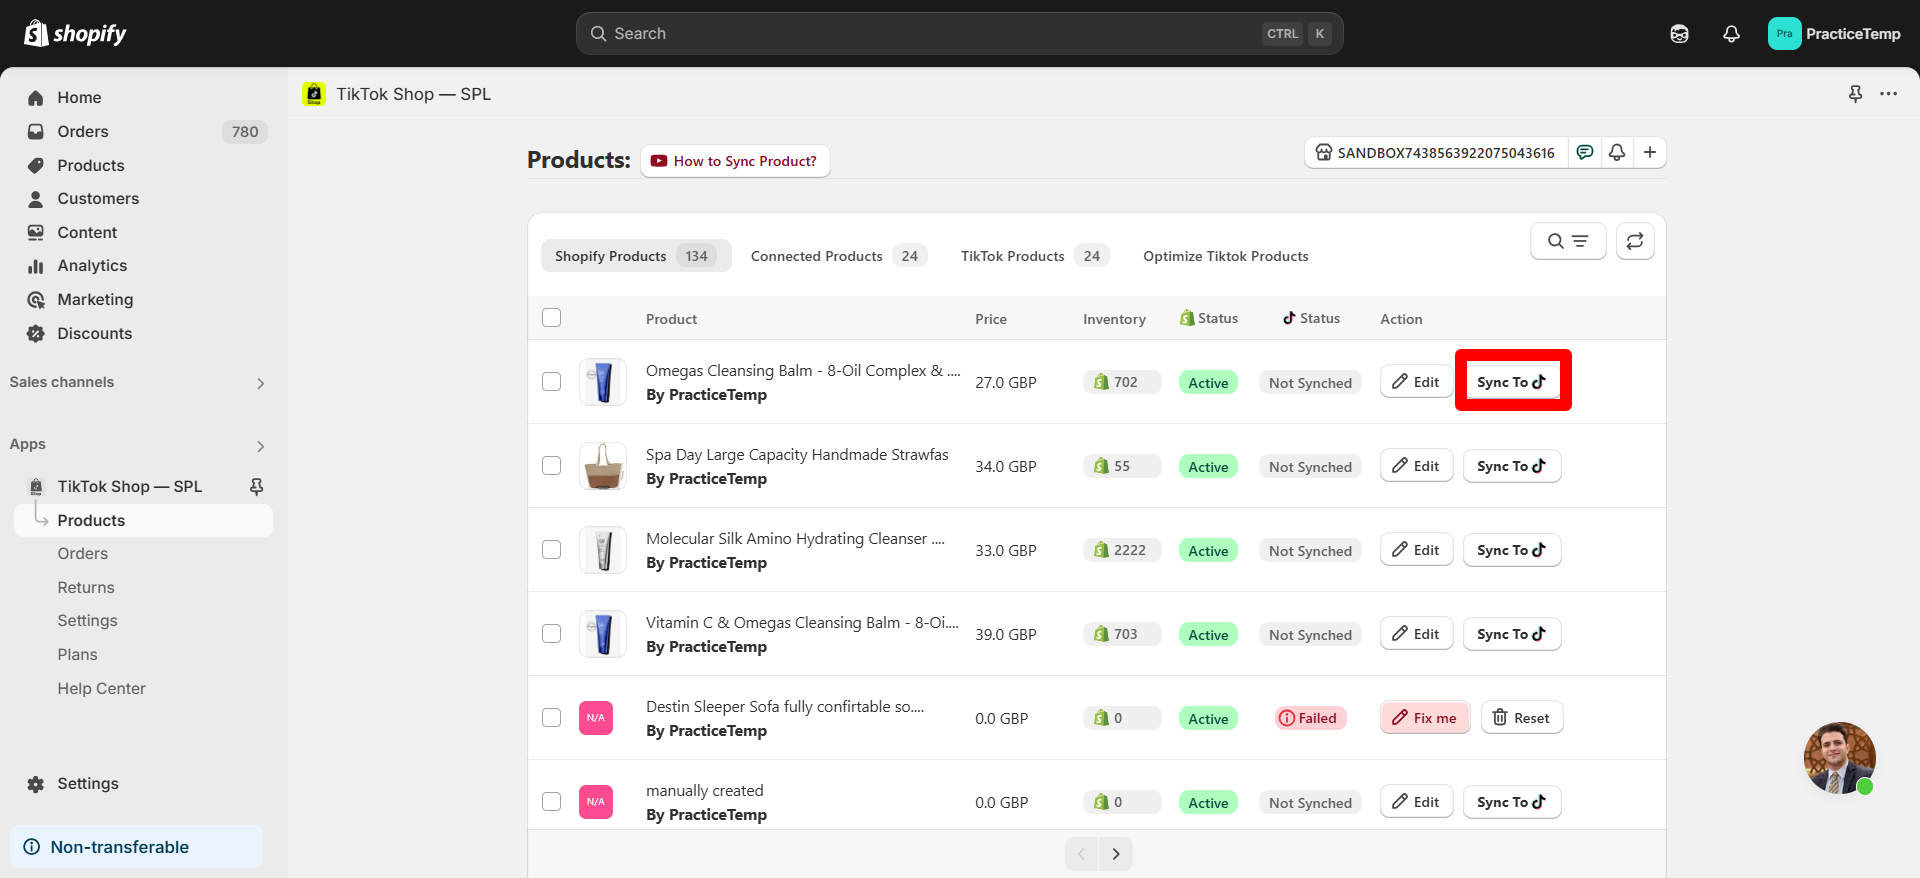Open chat icon next to sandbox ID
The image size is (1920, 878).
[x=1585, y=152]
